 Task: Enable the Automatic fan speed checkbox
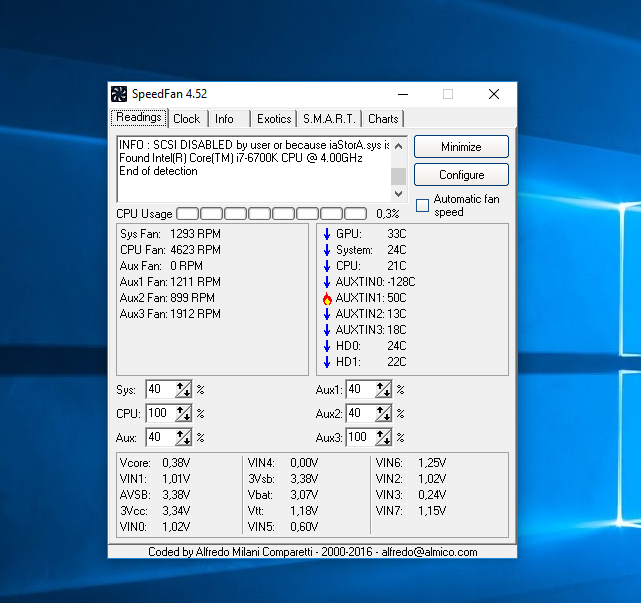click(x=422, y=205)
